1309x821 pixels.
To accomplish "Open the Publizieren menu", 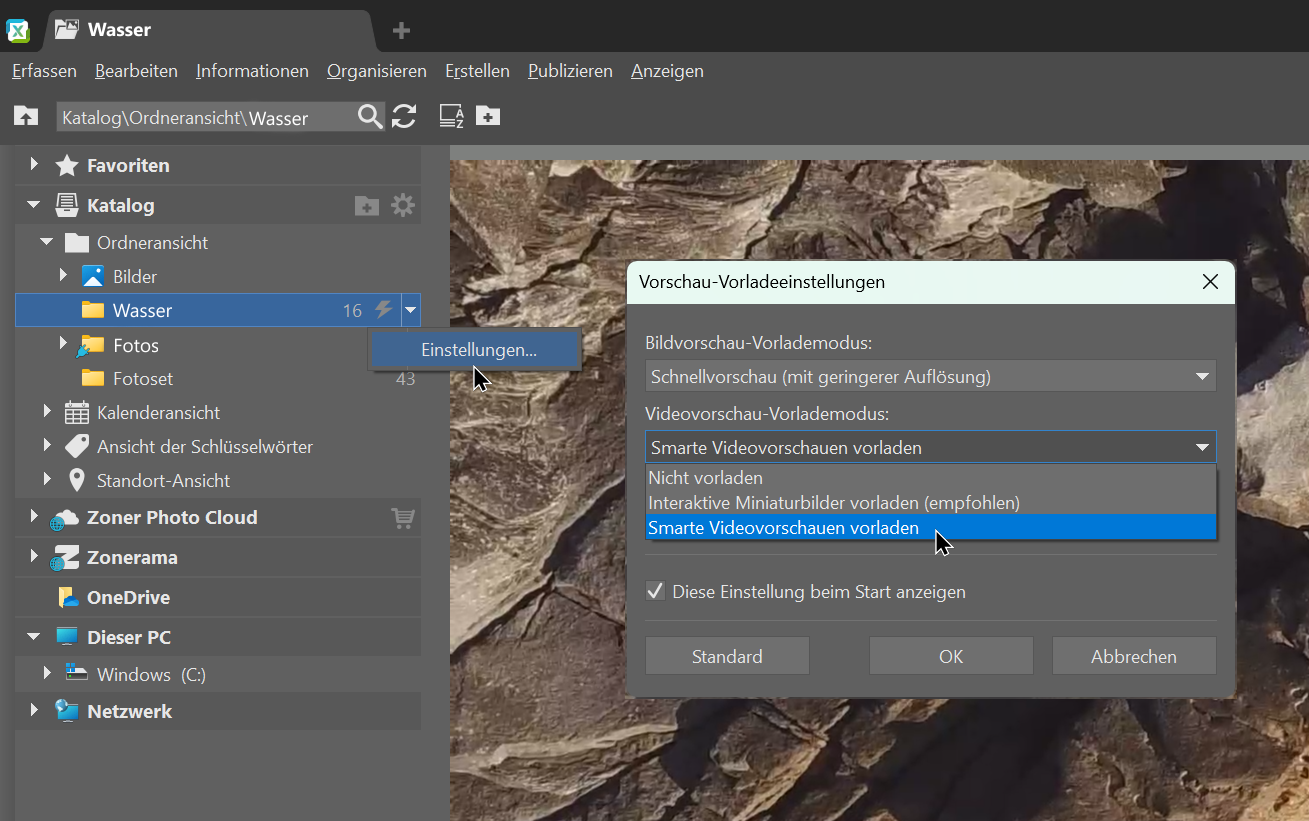I will click(x=570, y=71).
